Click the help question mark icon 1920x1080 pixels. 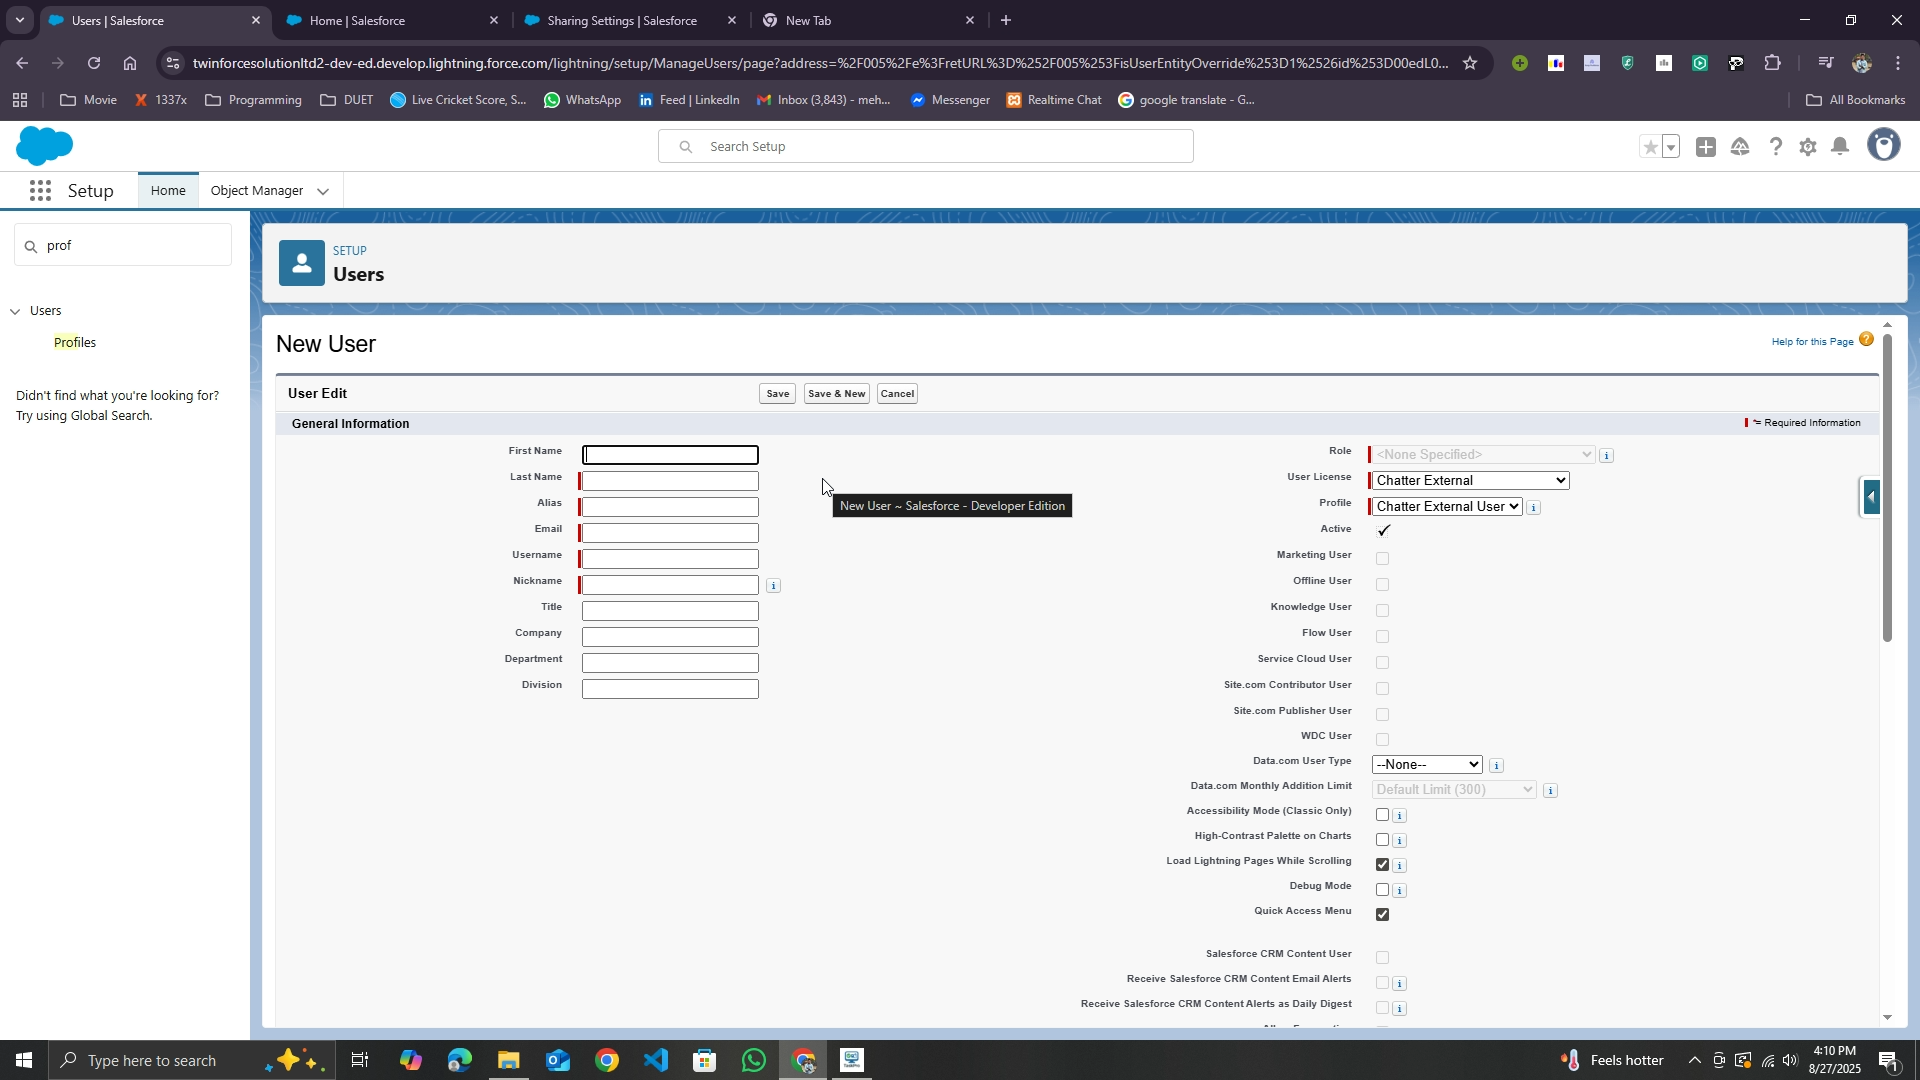(x=1775, y=147)
